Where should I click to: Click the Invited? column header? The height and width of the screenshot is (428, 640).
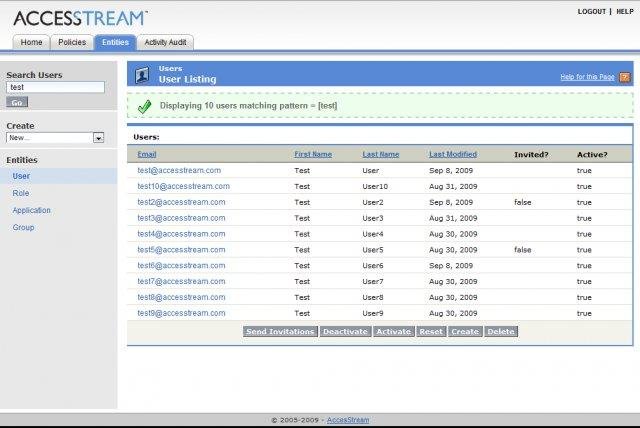(531, 155)
